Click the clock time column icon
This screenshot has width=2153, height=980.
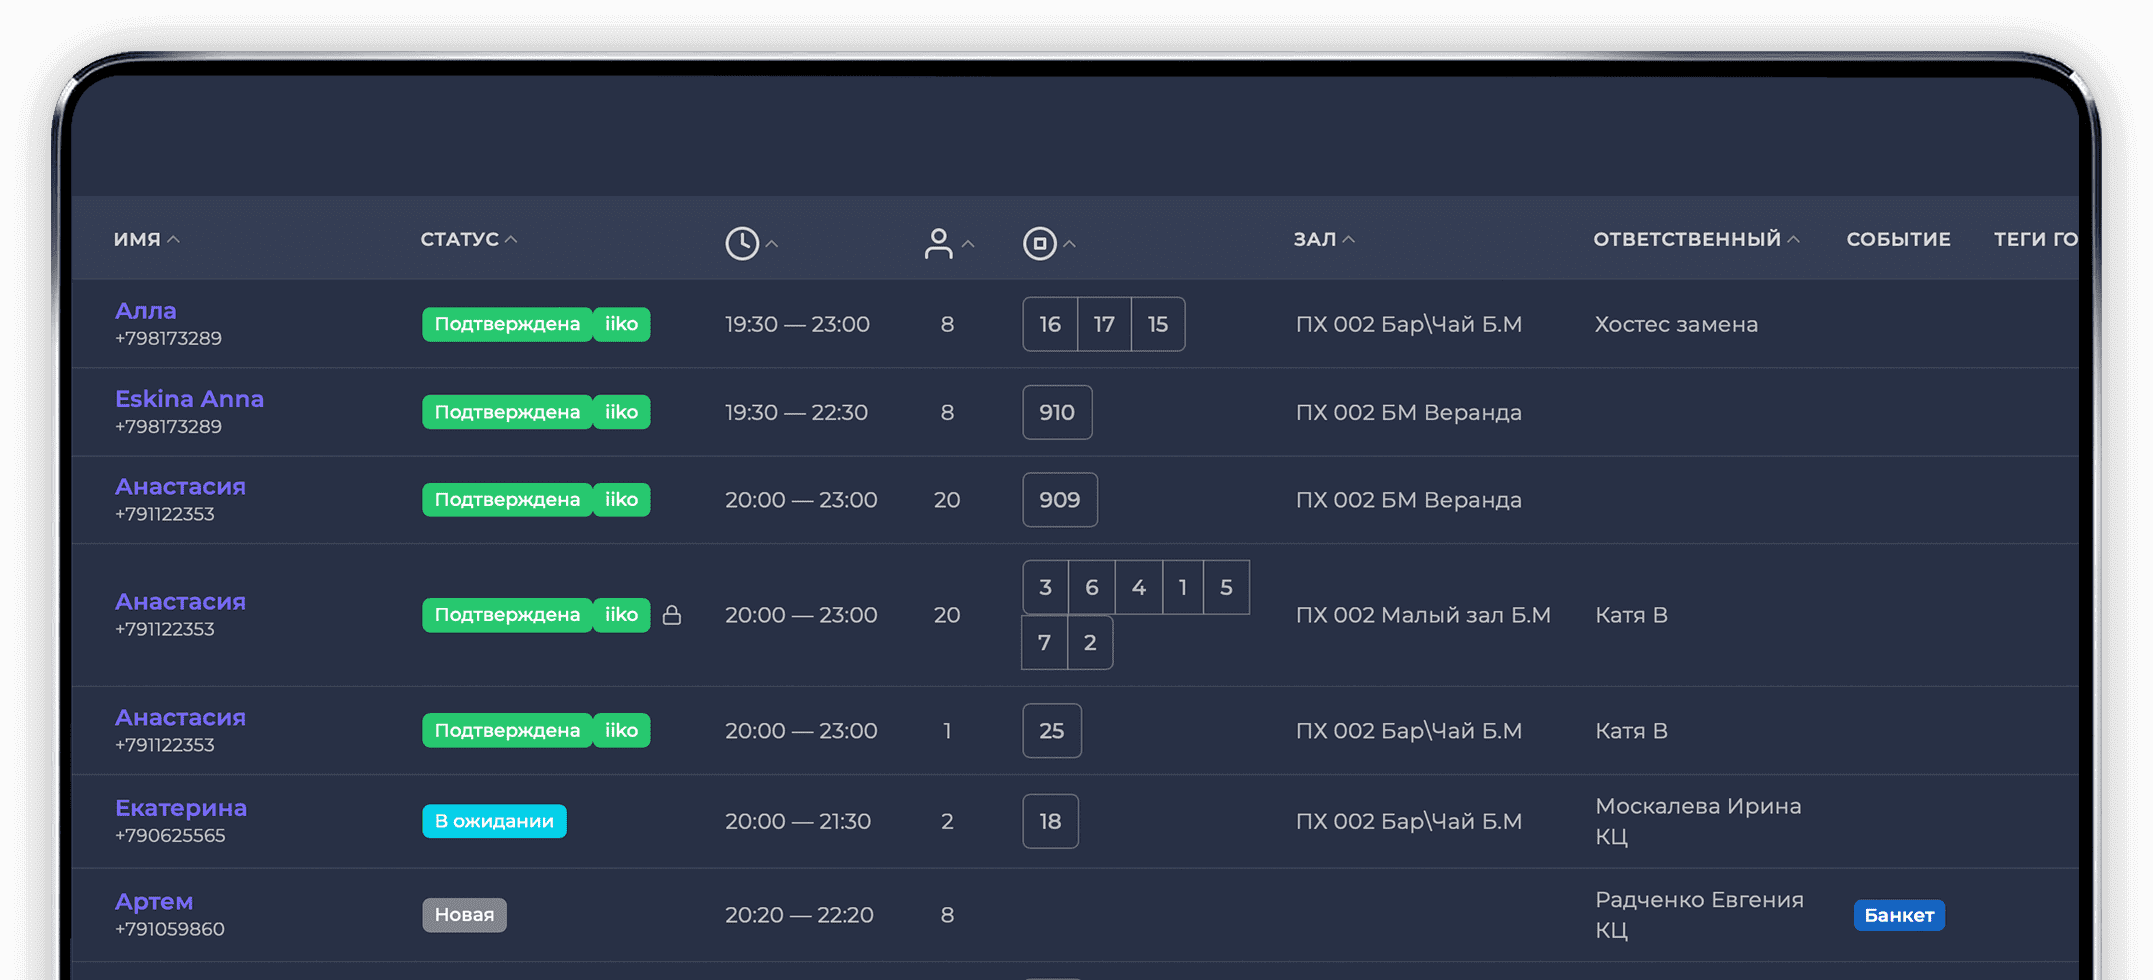741,243
